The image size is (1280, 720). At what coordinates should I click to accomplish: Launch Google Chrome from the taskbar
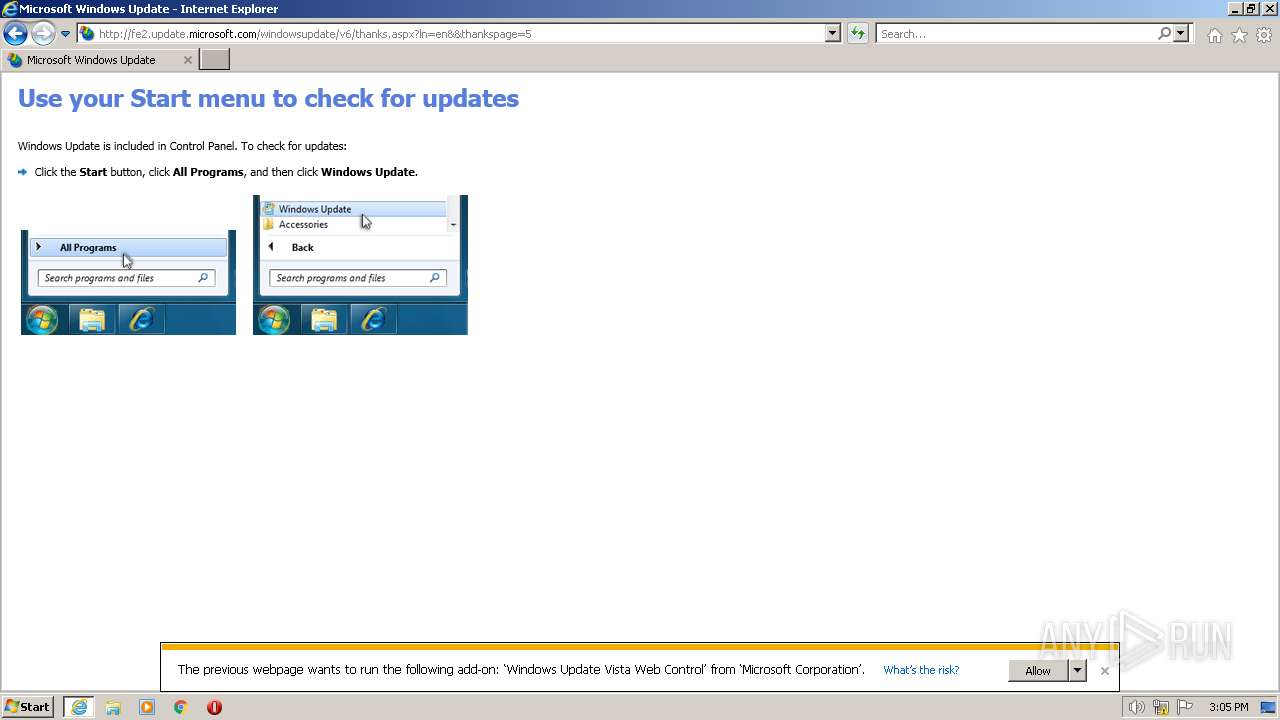click(181, 707)
